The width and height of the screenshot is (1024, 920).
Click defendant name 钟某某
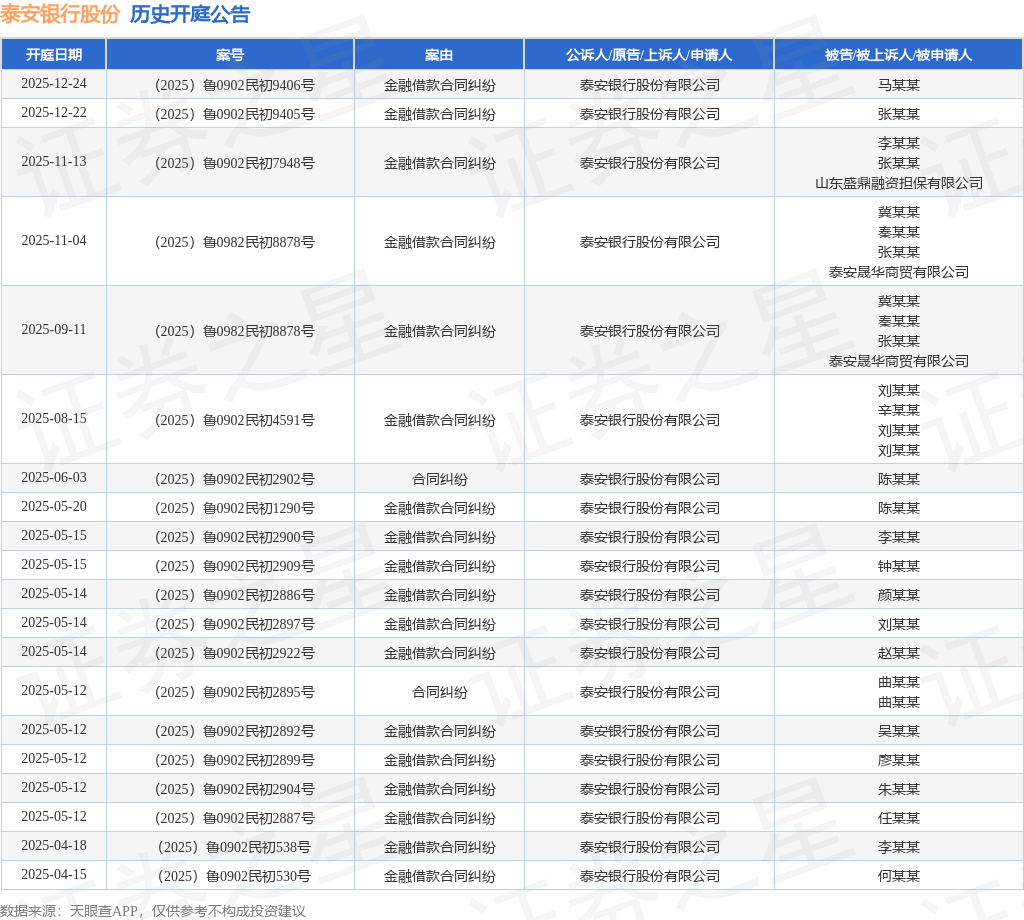[x=899, y=566]
